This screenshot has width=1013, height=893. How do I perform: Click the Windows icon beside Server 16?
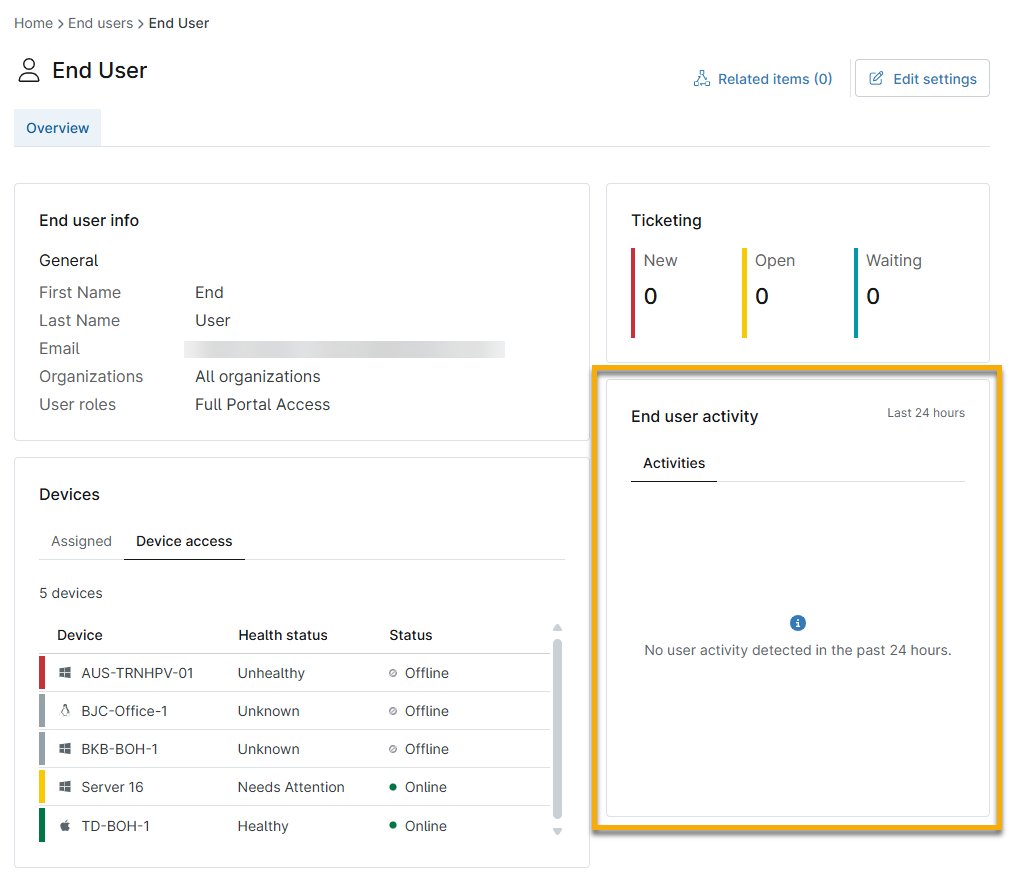coord(65,787)
